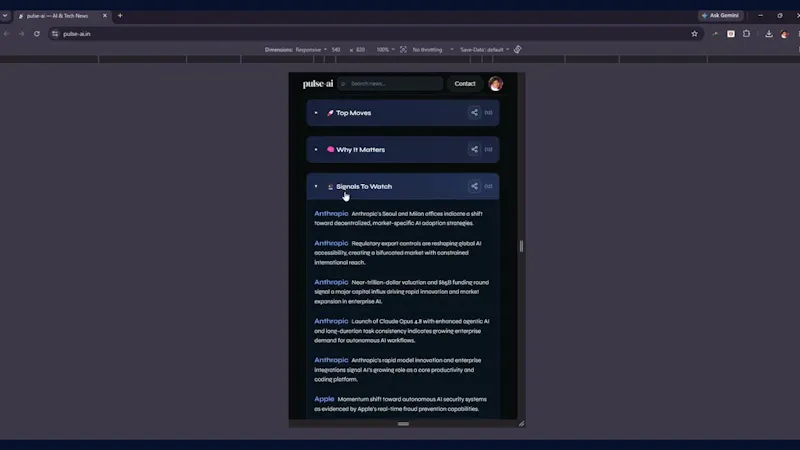The width and height of the screenshot is (800, 450).
Task: Rotate the device viewport
Action: coord(517,49)
